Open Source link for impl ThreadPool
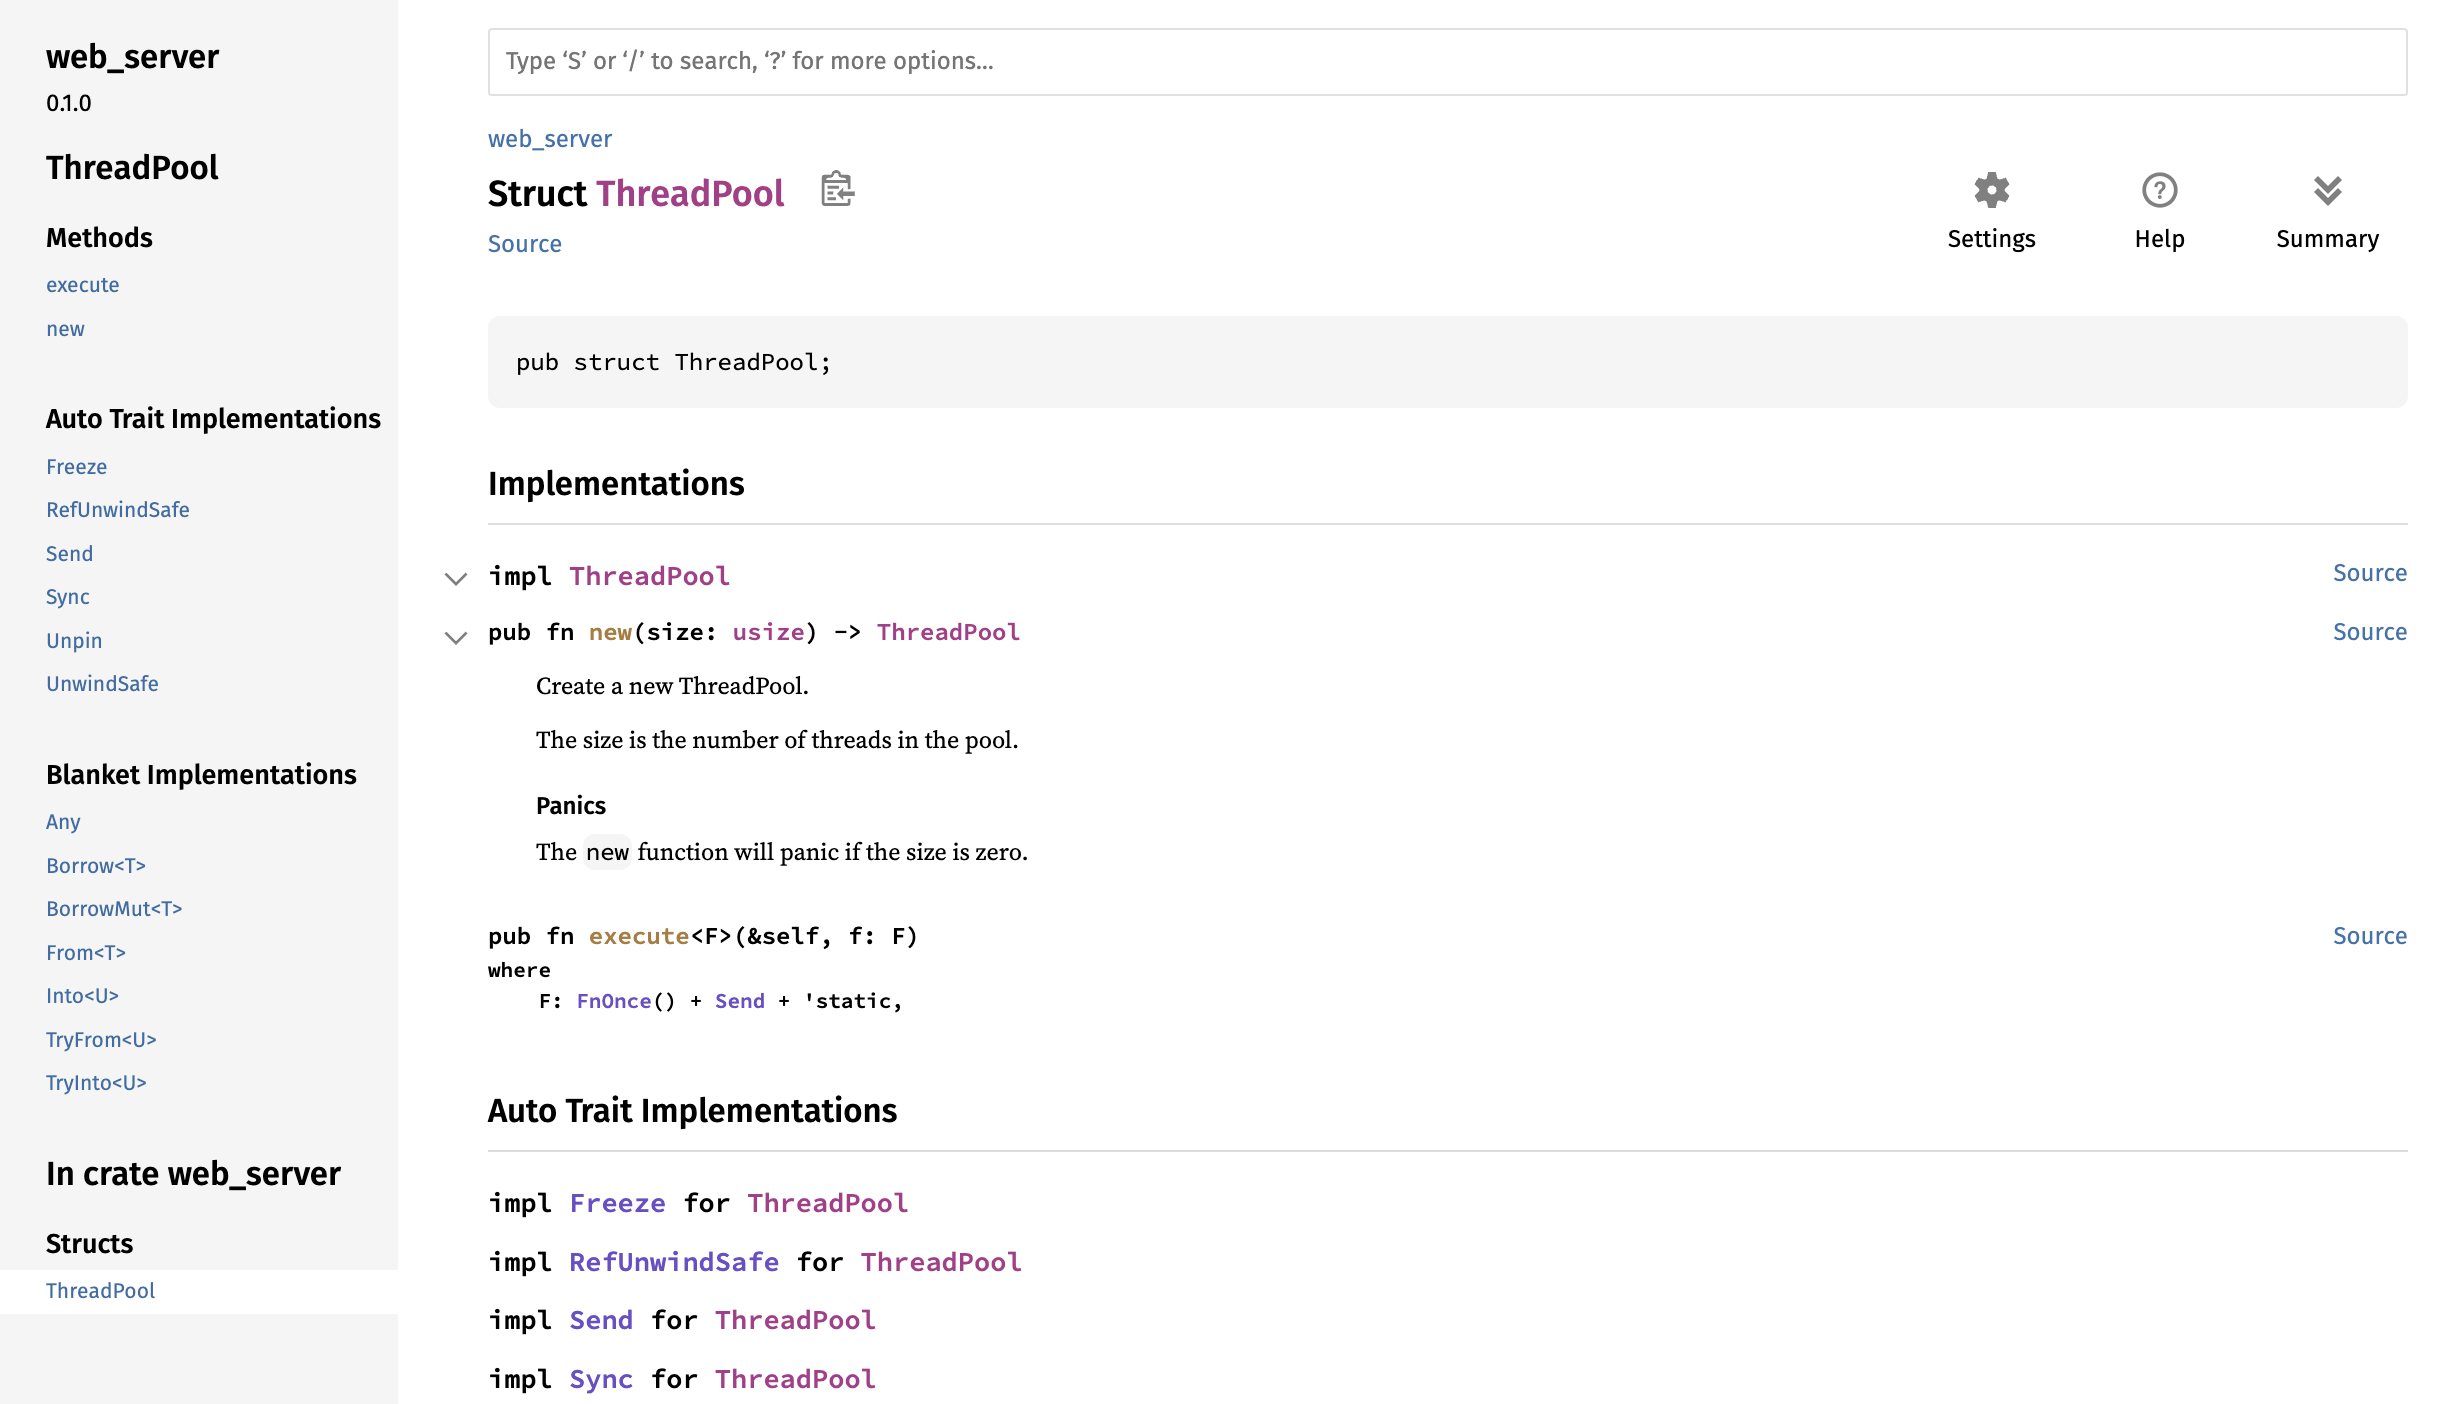2440x1404 pixels. pyautogui.click(x=2369, y=573)
